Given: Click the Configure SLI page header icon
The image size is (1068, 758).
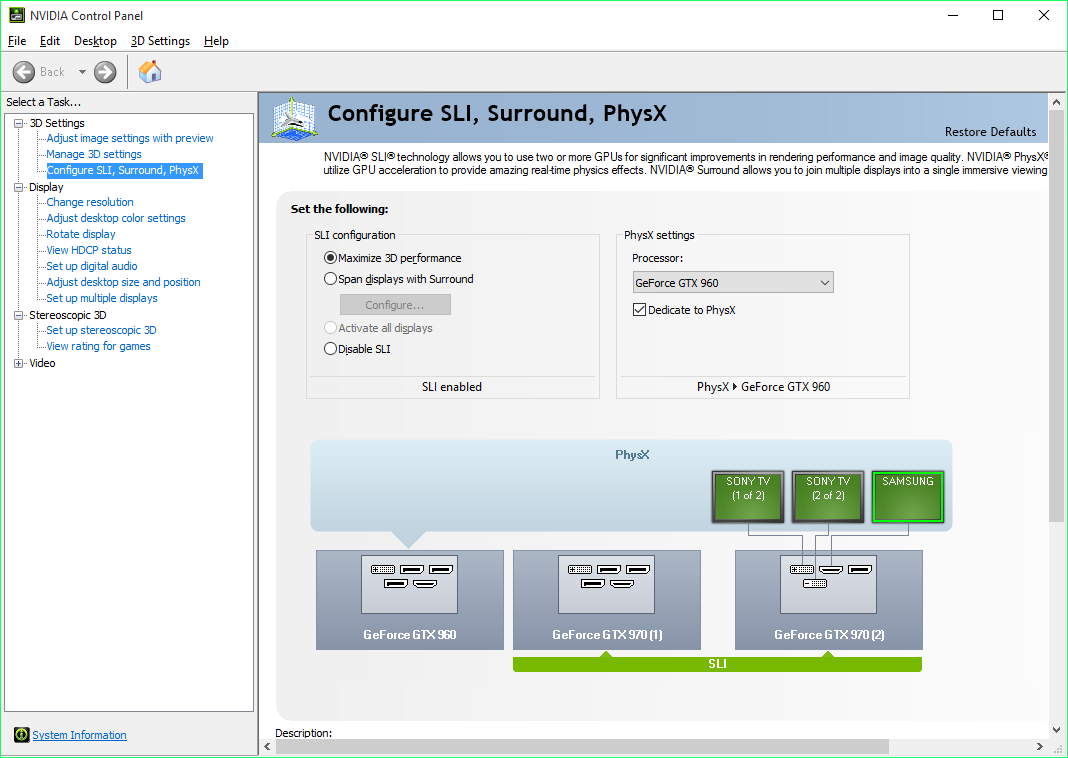Looking at the screenshot, I should point(294,118).
